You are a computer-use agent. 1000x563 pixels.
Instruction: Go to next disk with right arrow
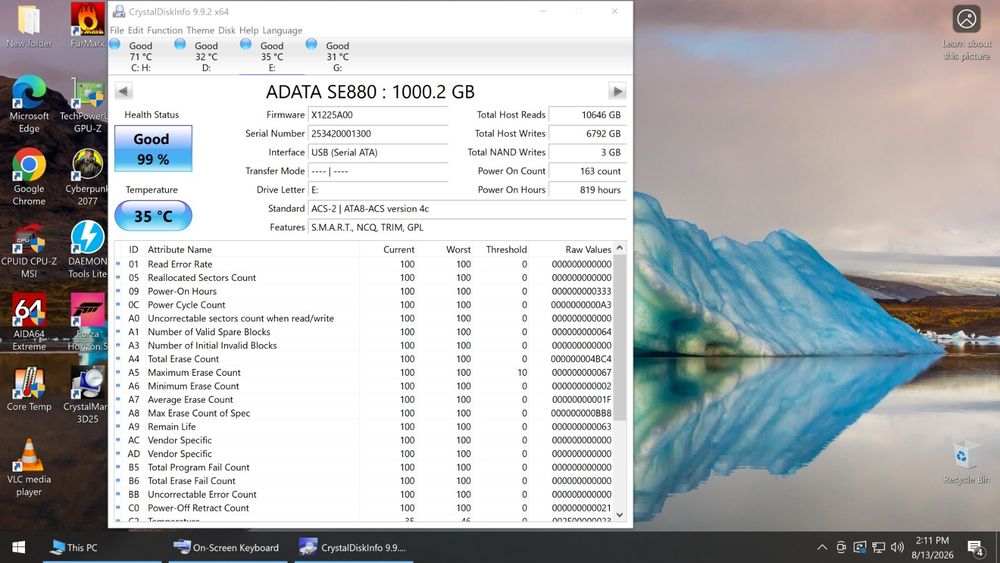tap(617, 91)
